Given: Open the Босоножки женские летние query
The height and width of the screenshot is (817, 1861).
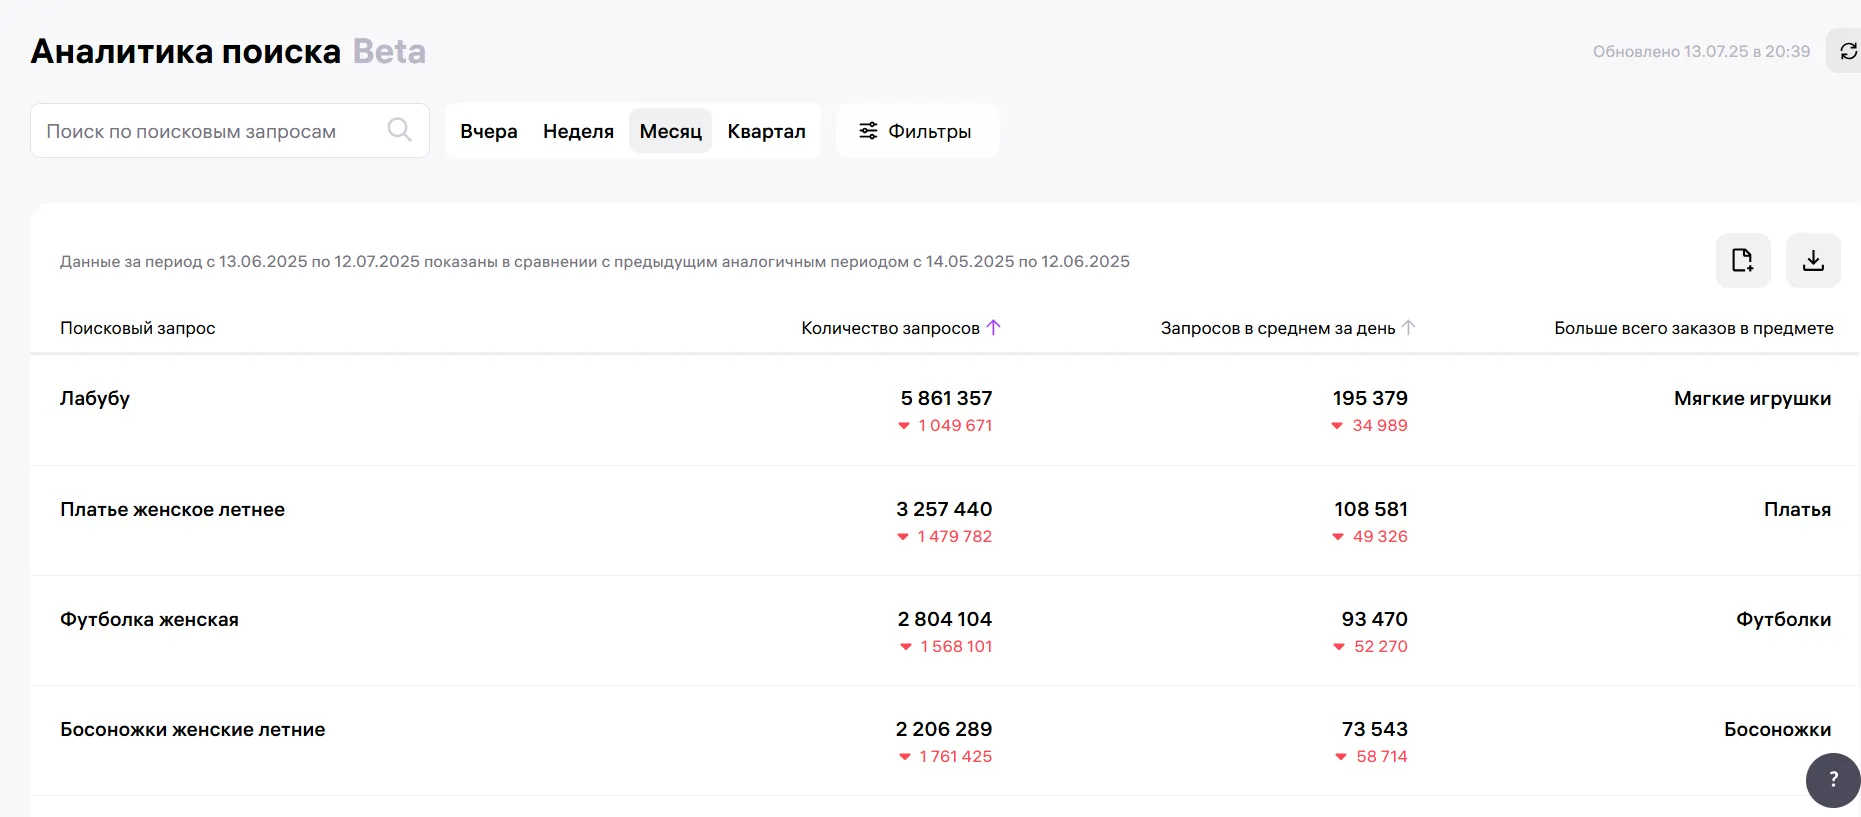Looking at the screenshot, I should click(192, 729).
